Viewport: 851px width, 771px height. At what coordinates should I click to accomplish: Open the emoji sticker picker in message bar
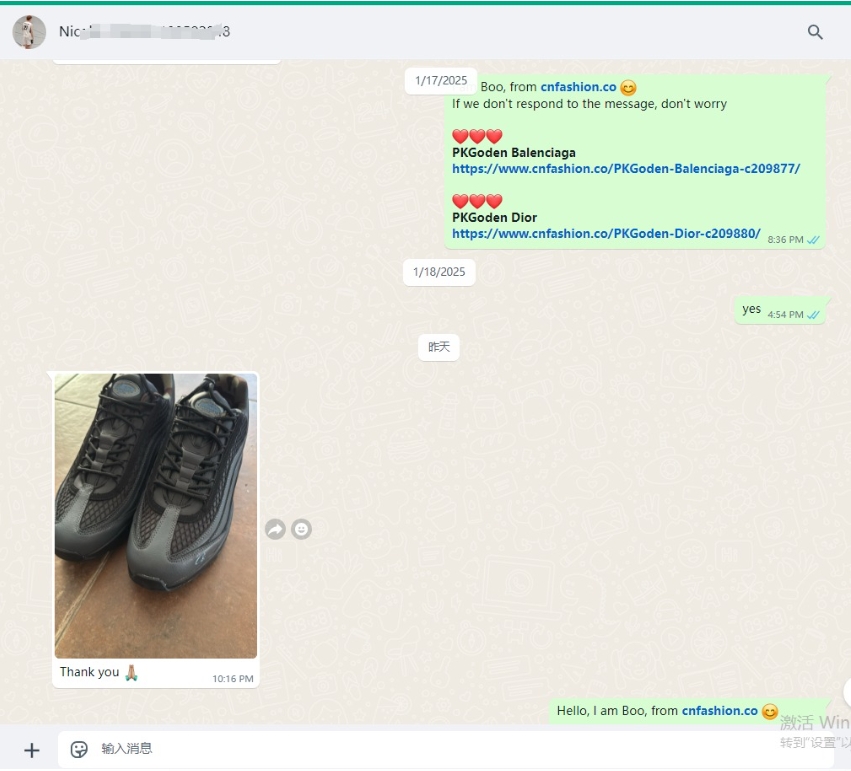click(x=78, y=748)
